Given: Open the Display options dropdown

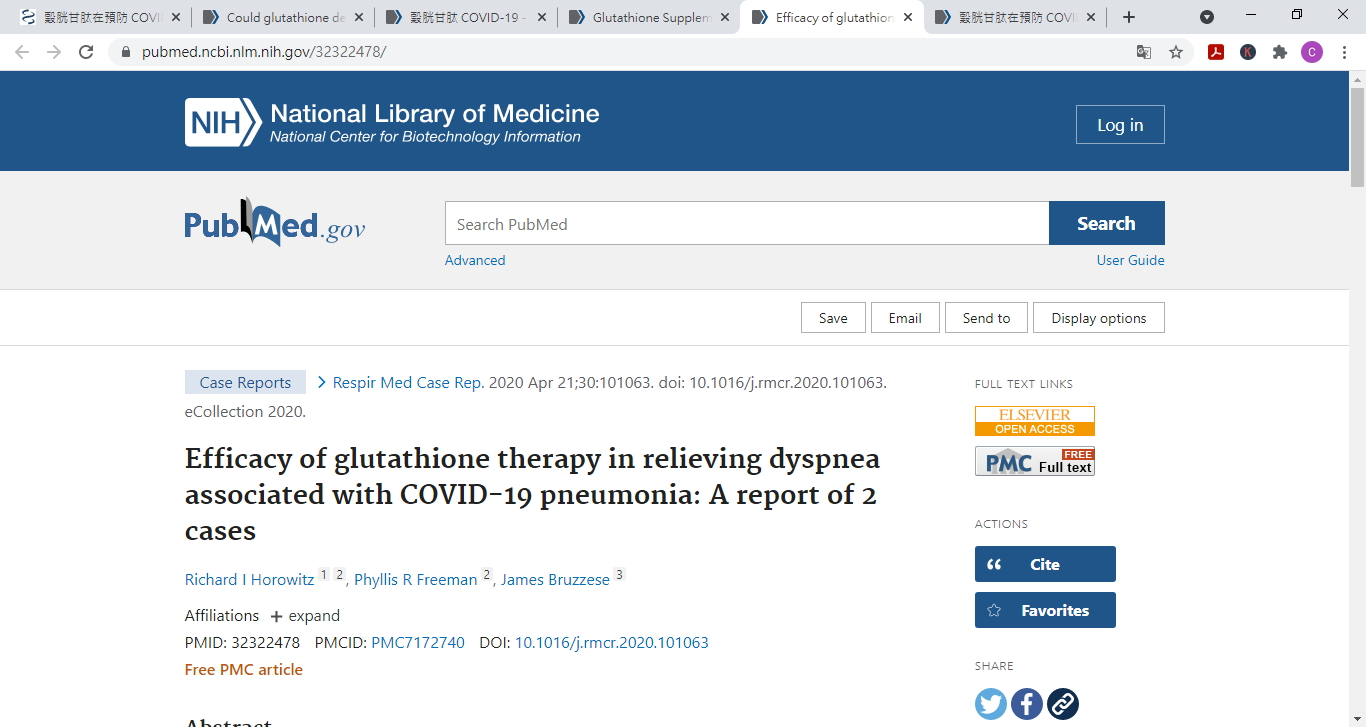Looking at the screenshot, I should point(1098,318).
